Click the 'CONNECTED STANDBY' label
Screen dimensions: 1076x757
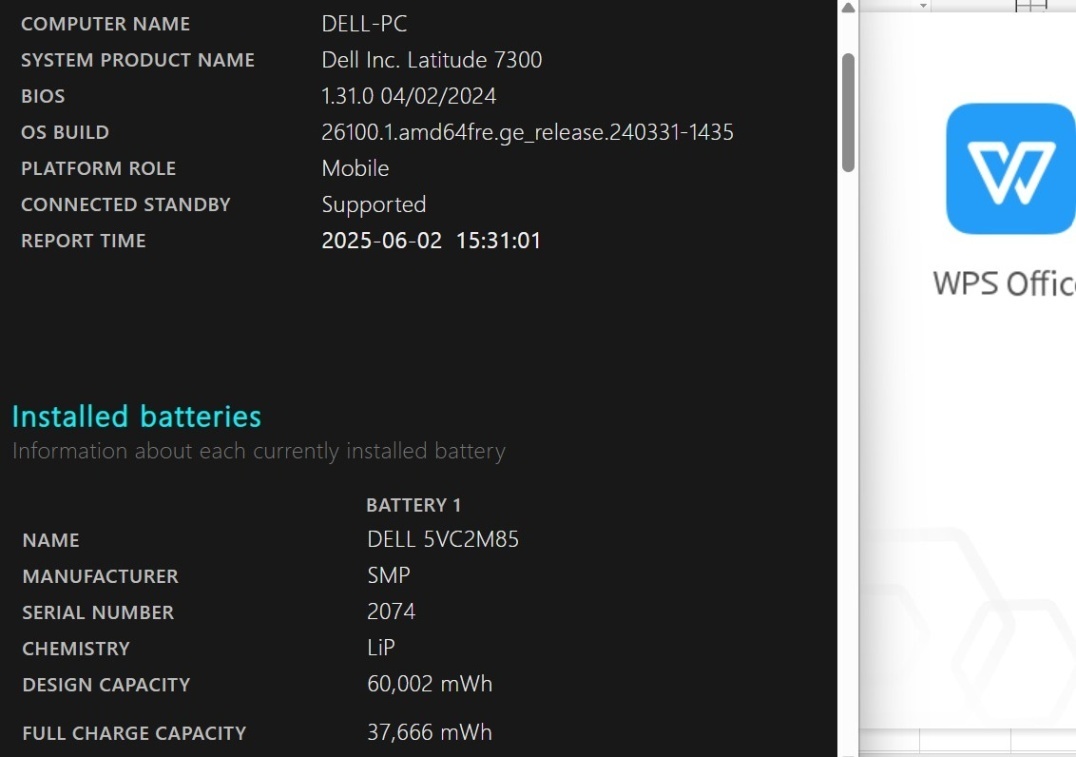point(126,205)
